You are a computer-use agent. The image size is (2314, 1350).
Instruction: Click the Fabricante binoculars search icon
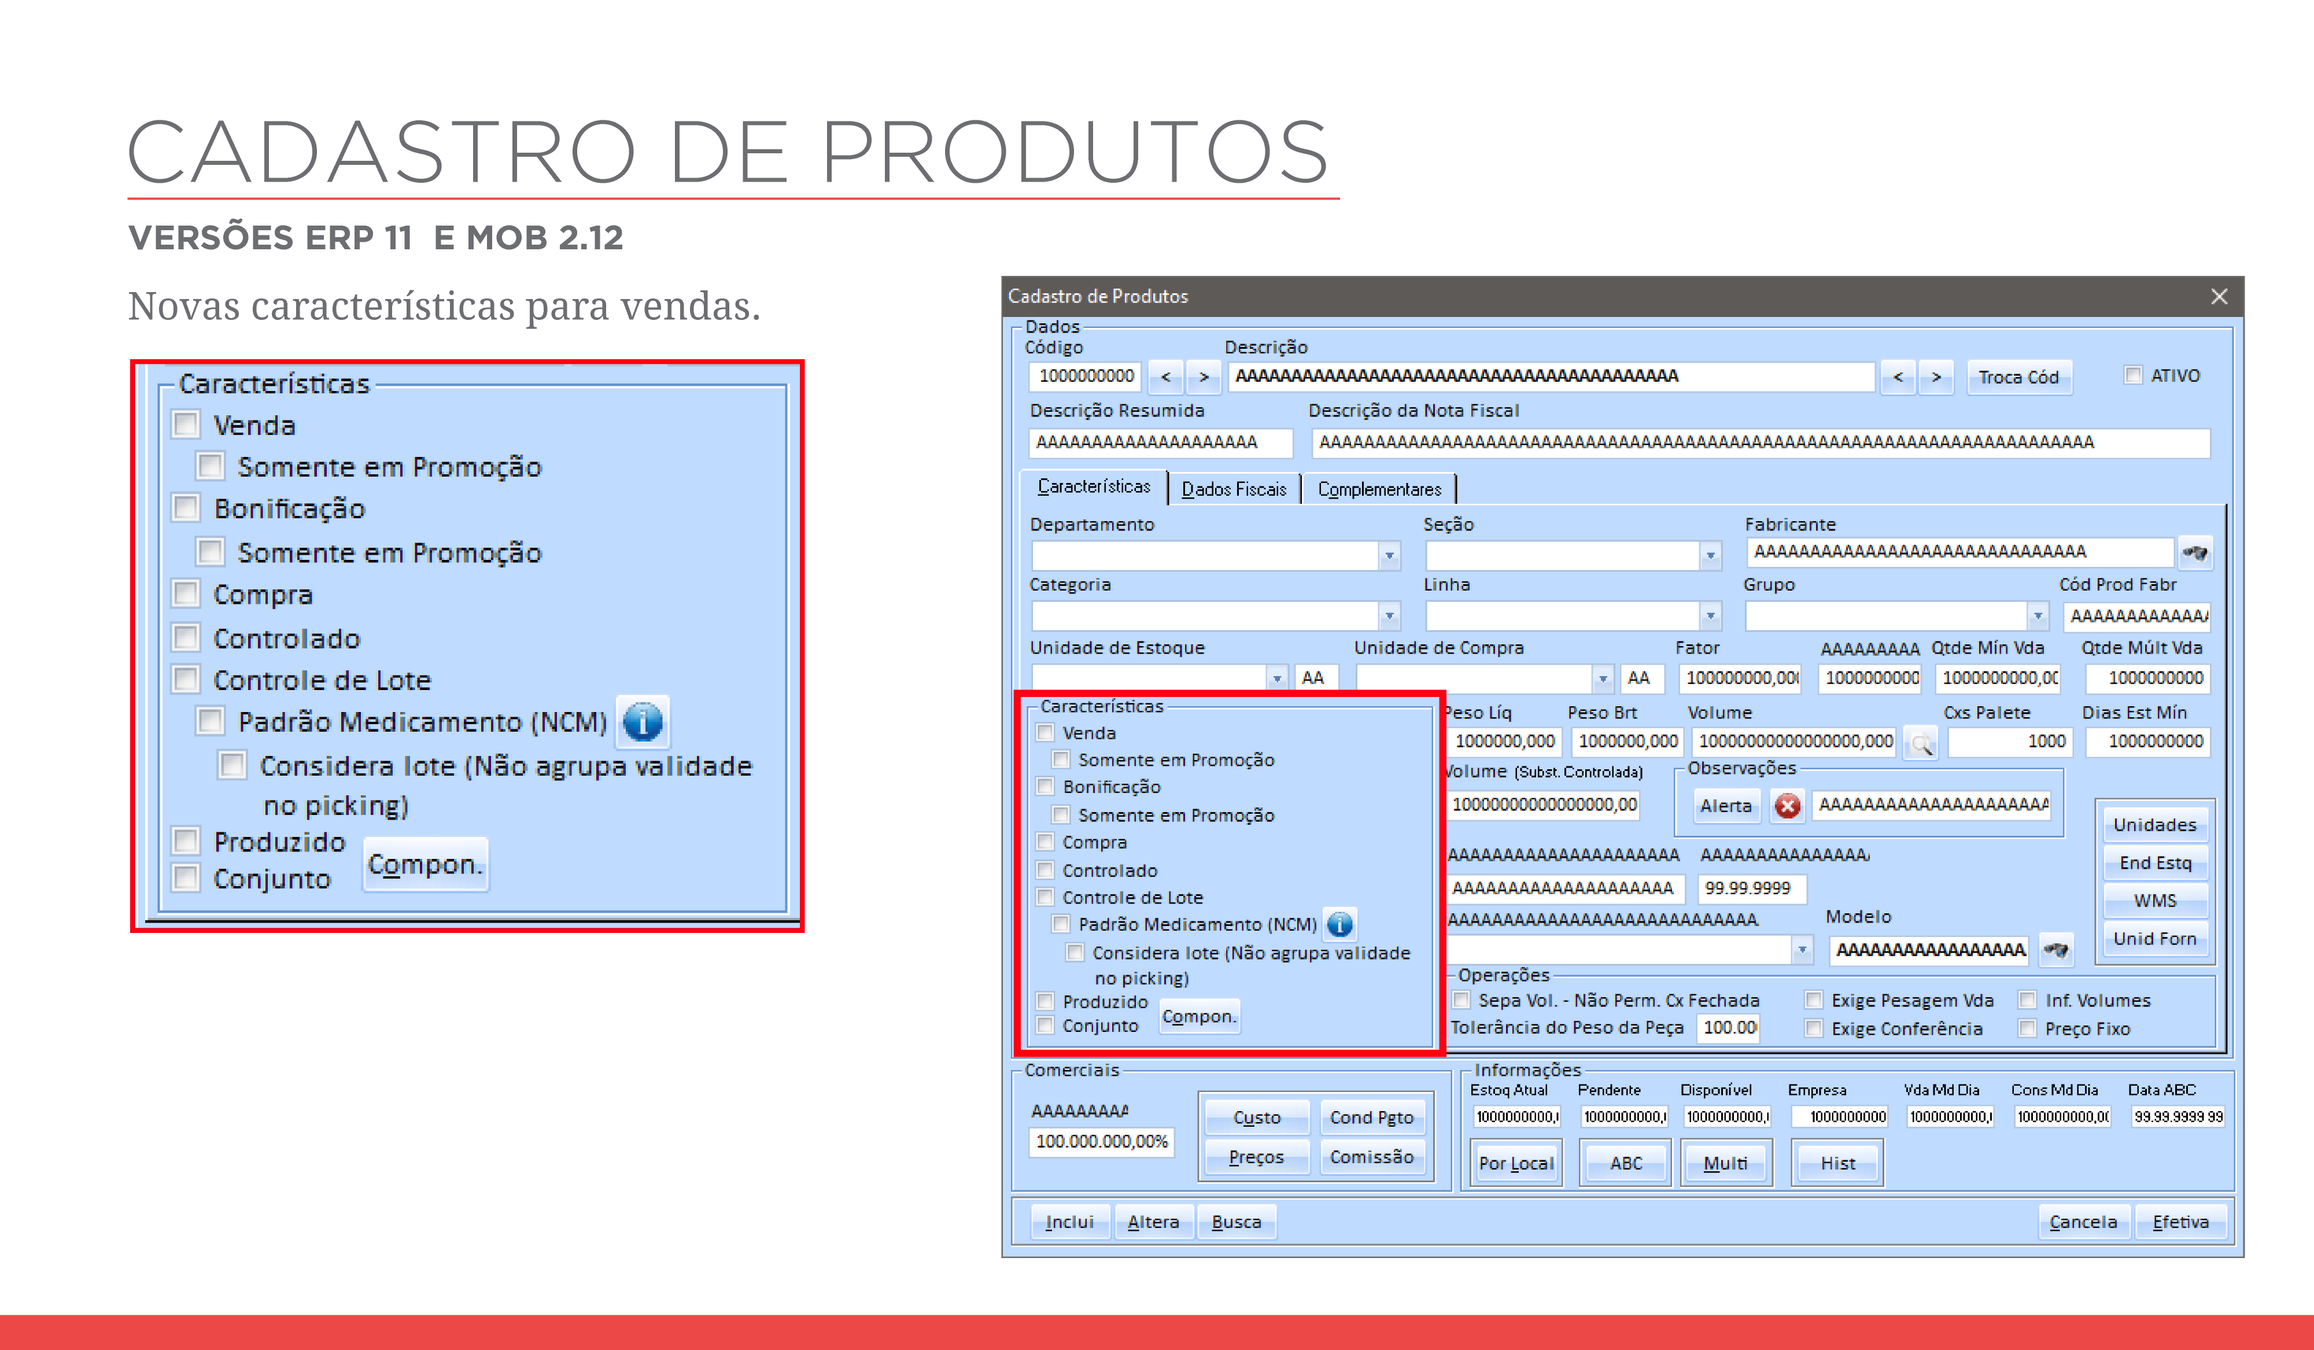click(x=2194, y=552)
